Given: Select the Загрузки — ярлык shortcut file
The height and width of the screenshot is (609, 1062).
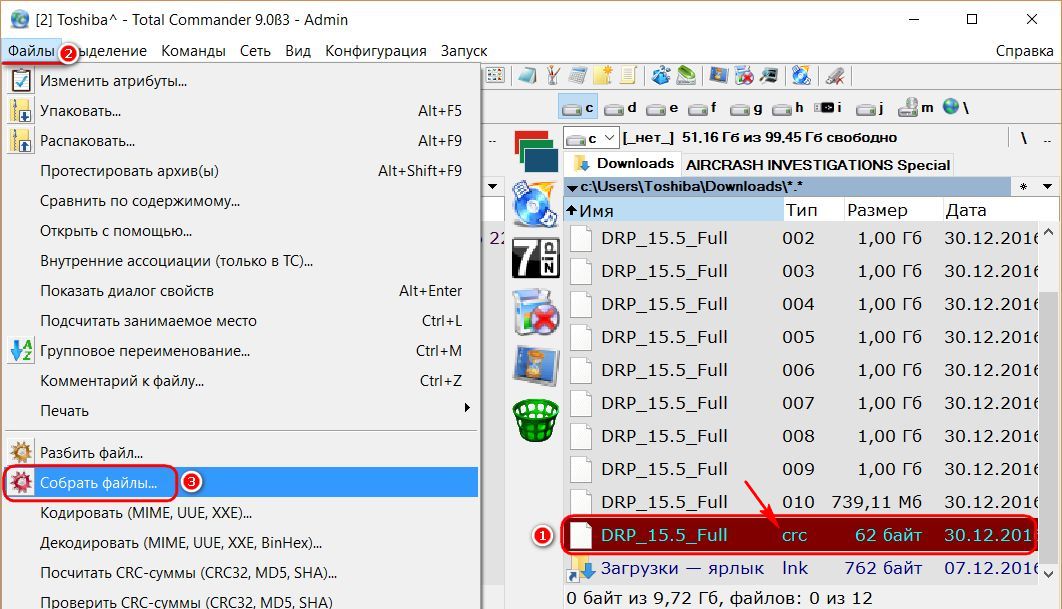Looking at the screenshot, I should pyautogui.click(x=800, y=568).
